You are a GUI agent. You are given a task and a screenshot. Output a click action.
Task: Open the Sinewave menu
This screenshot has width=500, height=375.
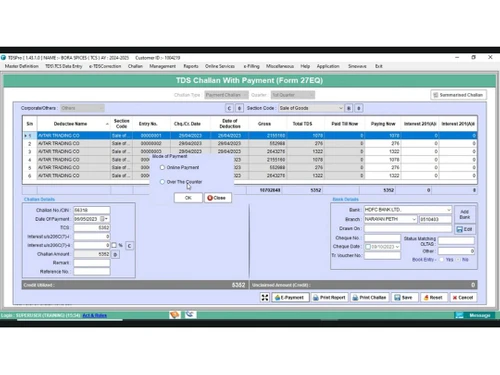pyautogui.click(x=357, y=66)
